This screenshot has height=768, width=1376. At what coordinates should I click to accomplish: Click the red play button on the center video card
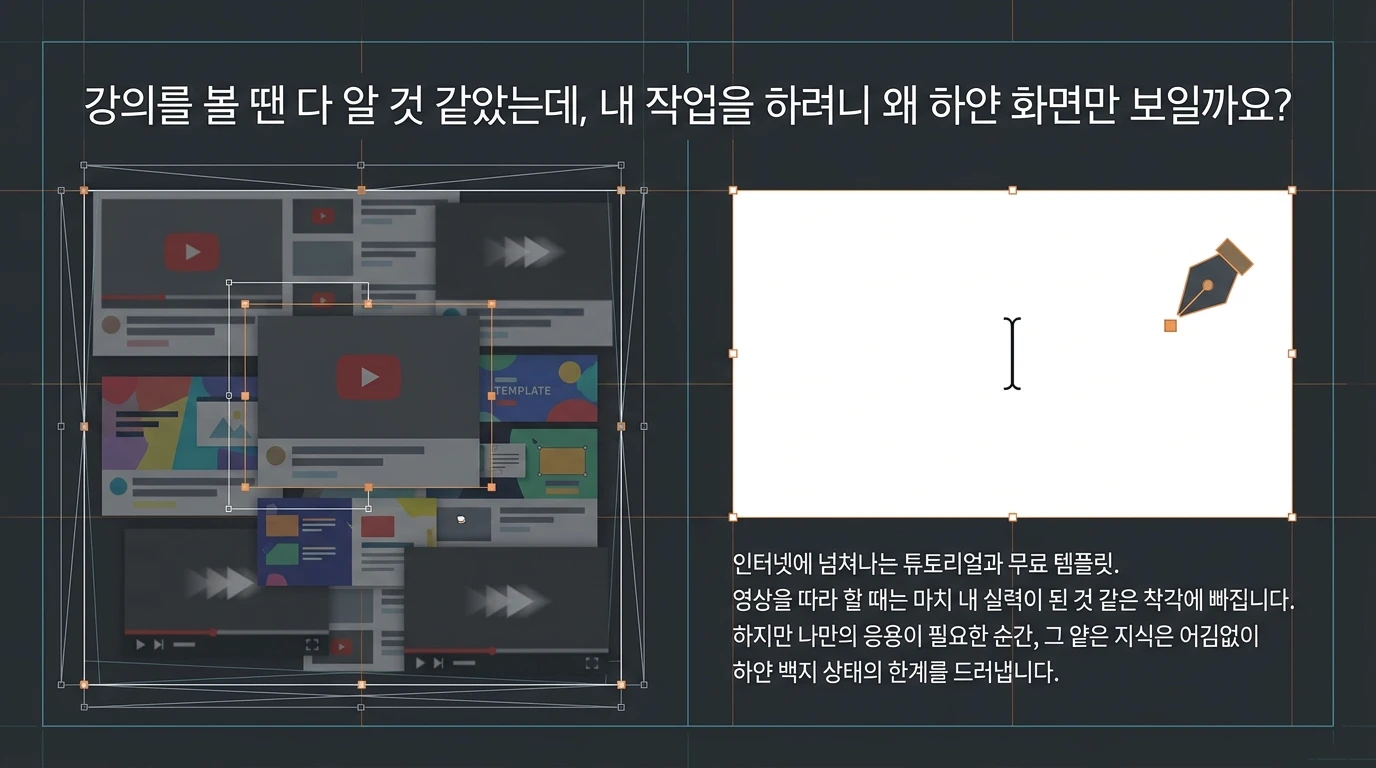(x=369, y=377)
